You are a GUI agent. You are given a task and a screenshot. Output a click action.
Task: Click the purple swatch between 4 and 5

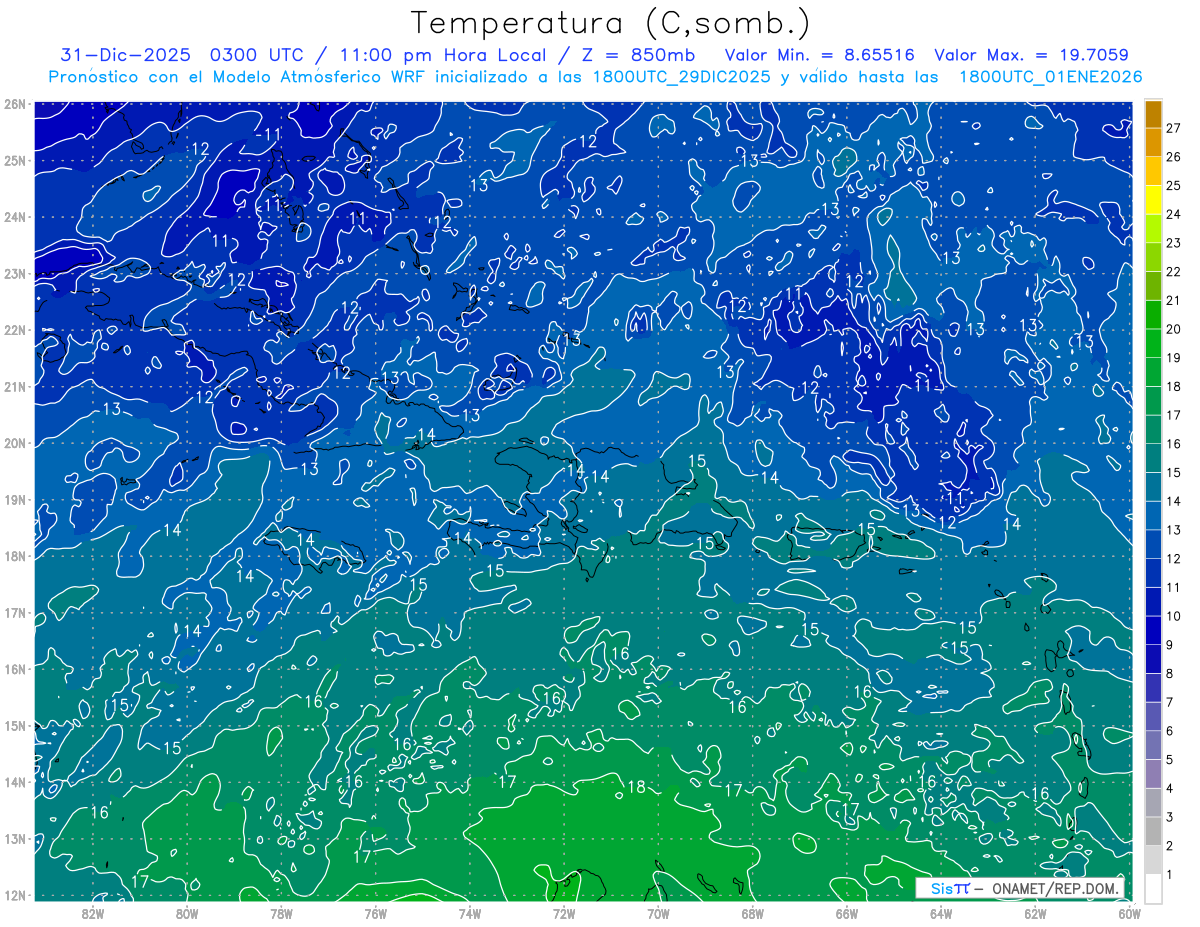point(1154,773)
